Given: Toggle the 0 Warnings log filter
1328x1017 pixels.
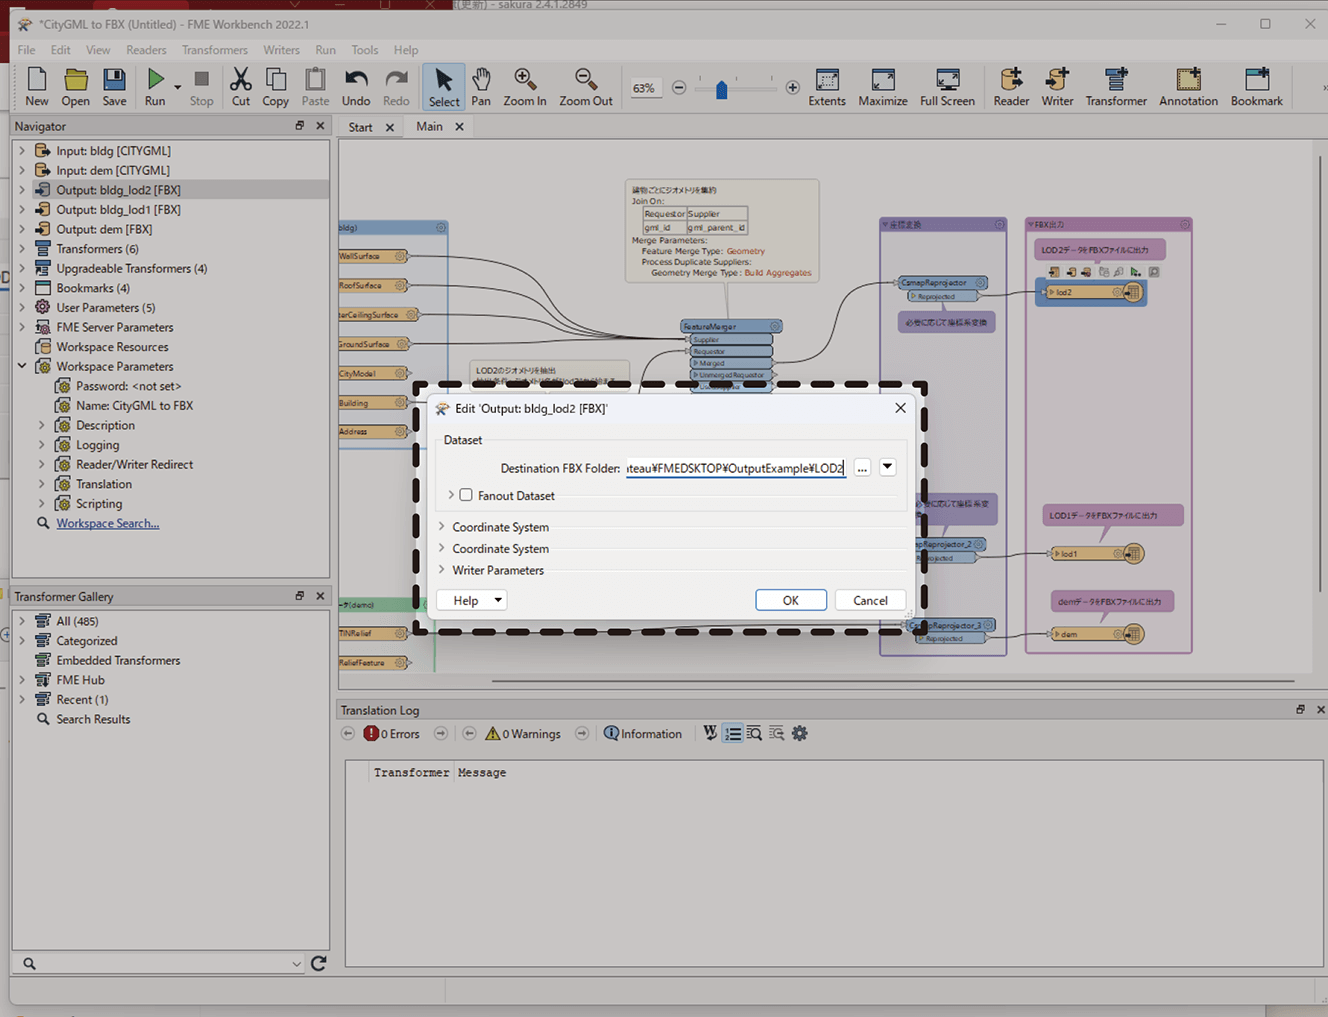Looking at the screenshot, I should pos(522,733).
